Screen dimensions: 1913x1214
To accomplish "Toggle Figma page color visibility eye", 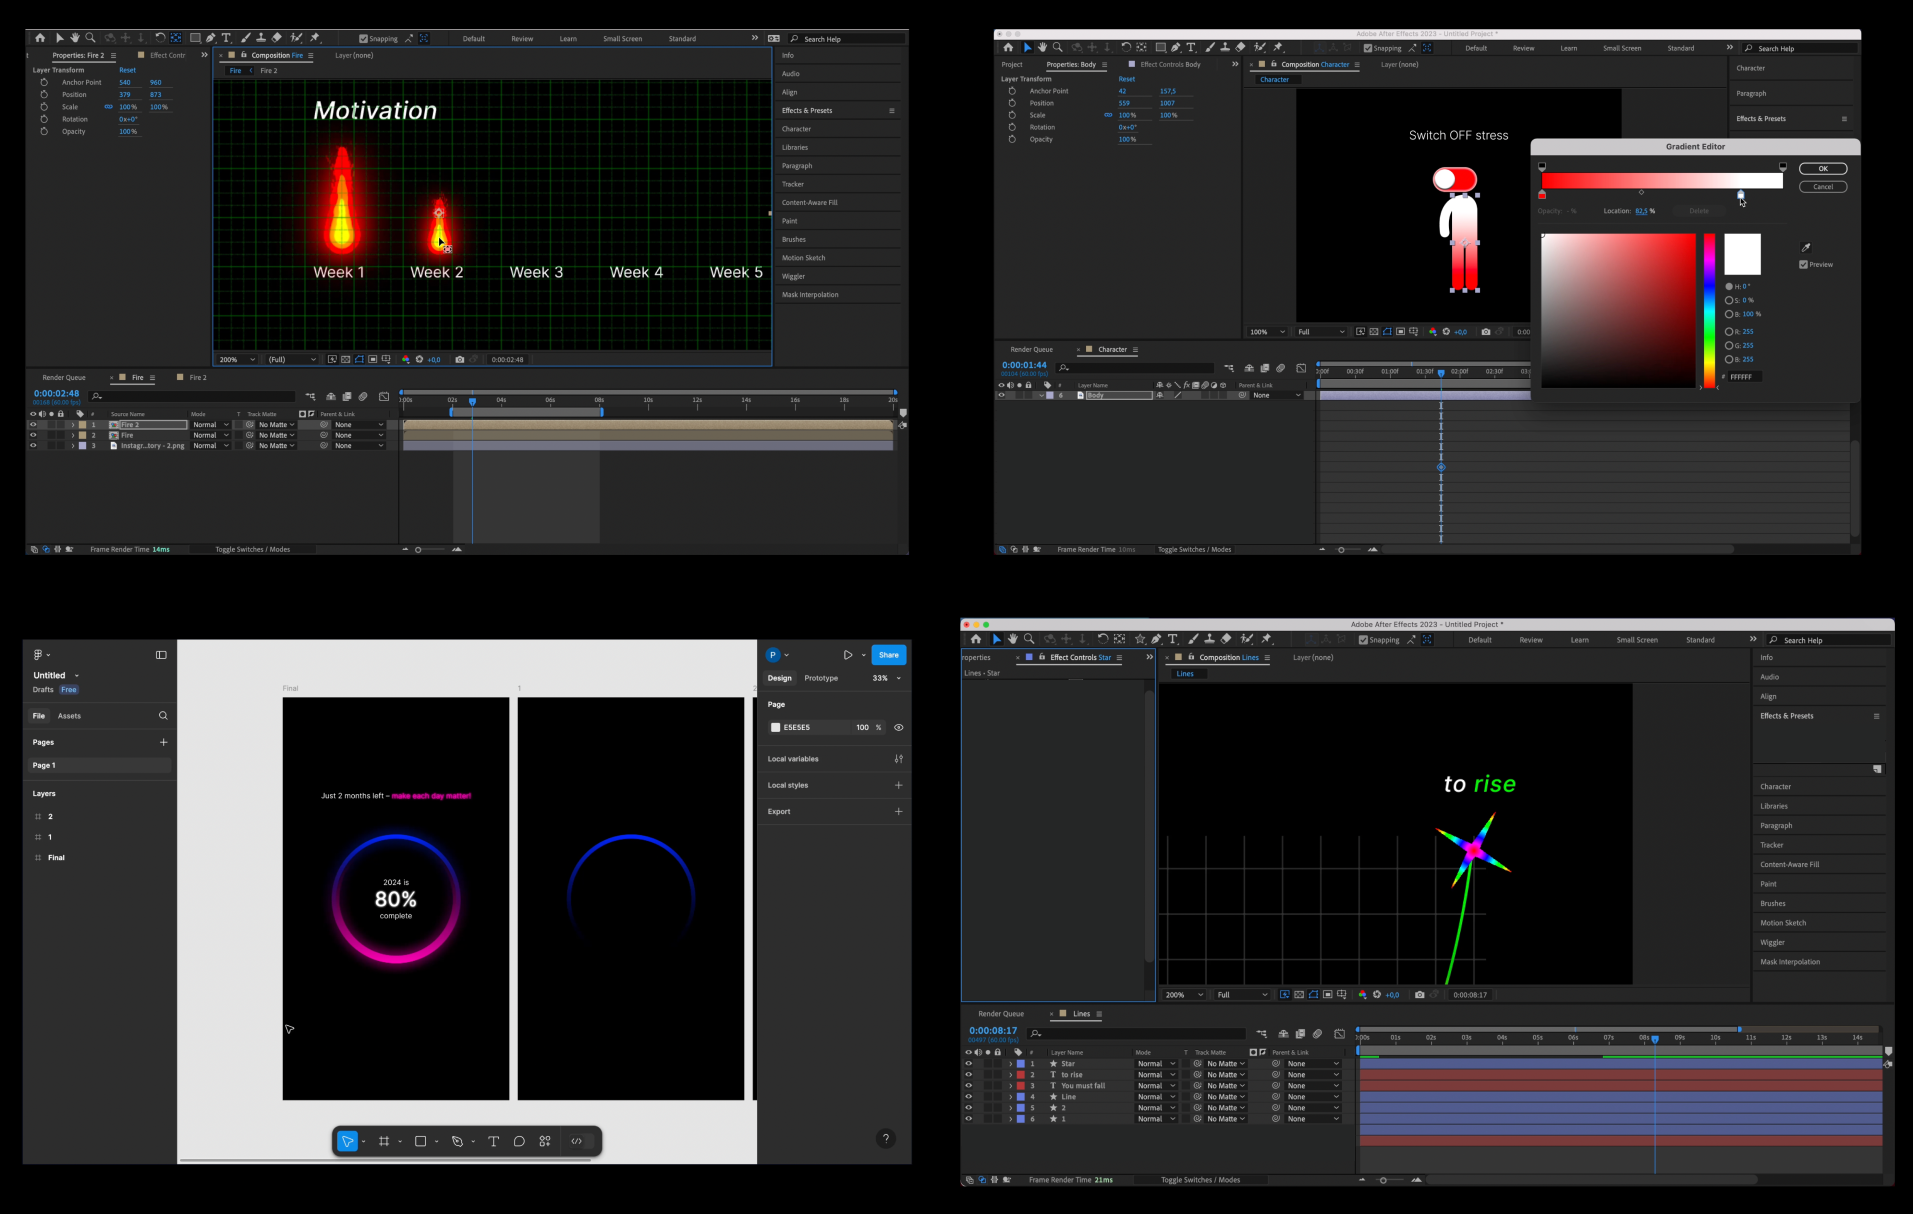I will (898, 727).
